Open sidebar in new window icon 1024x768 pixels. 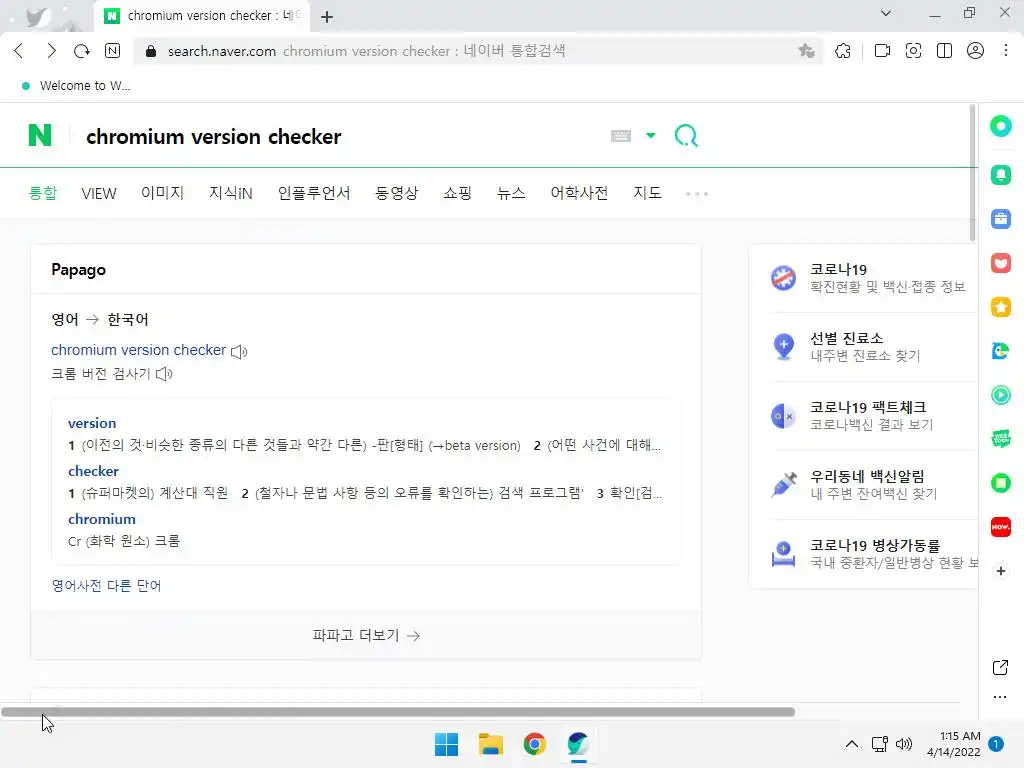coord(1000,667)
